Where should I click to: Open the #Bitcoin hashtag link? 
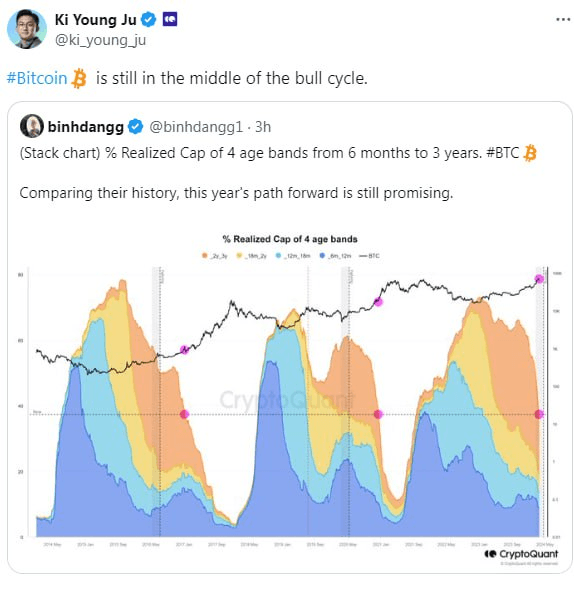(37, 78)
